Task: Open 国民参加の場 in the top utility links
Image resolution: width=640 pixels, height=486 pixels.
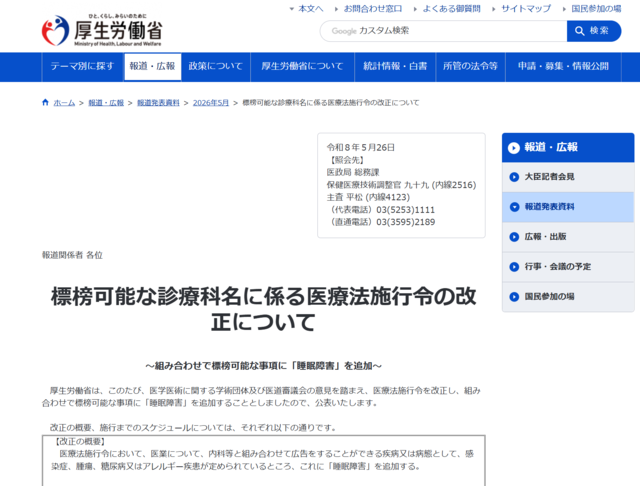Action: point(596,9)
